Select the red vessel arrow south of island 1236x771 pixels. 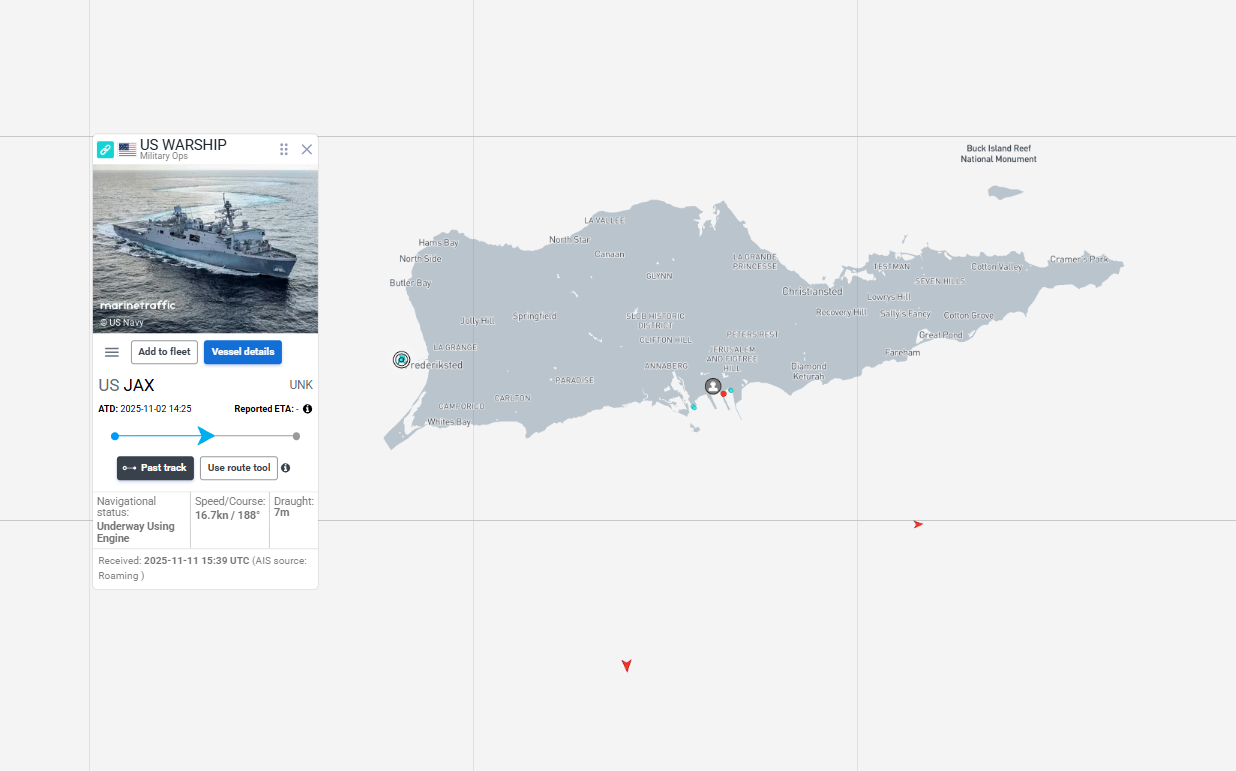coord(626,666)
